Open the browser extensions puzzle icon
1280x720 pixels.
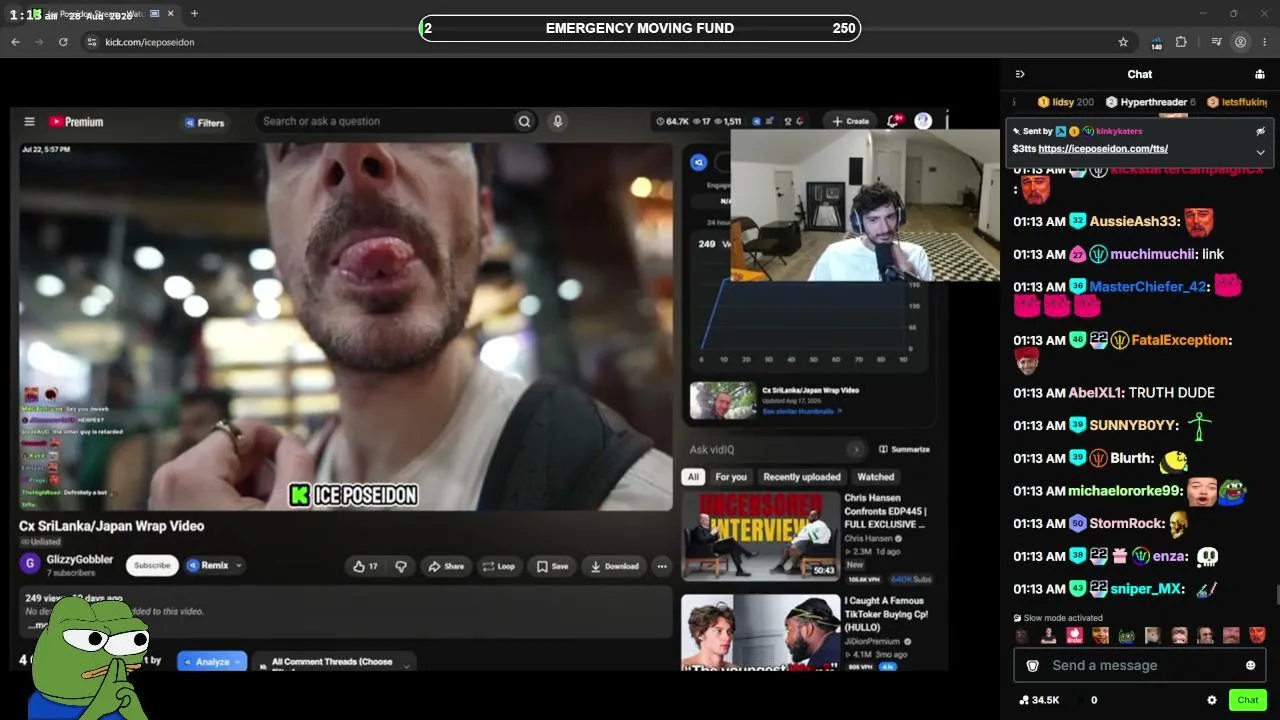pos(1181,42)
